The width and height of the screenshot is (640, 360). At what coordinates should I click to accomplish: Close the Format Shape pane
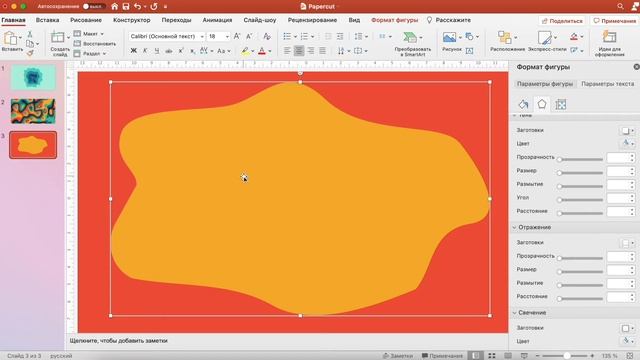(x=636, y=67)
